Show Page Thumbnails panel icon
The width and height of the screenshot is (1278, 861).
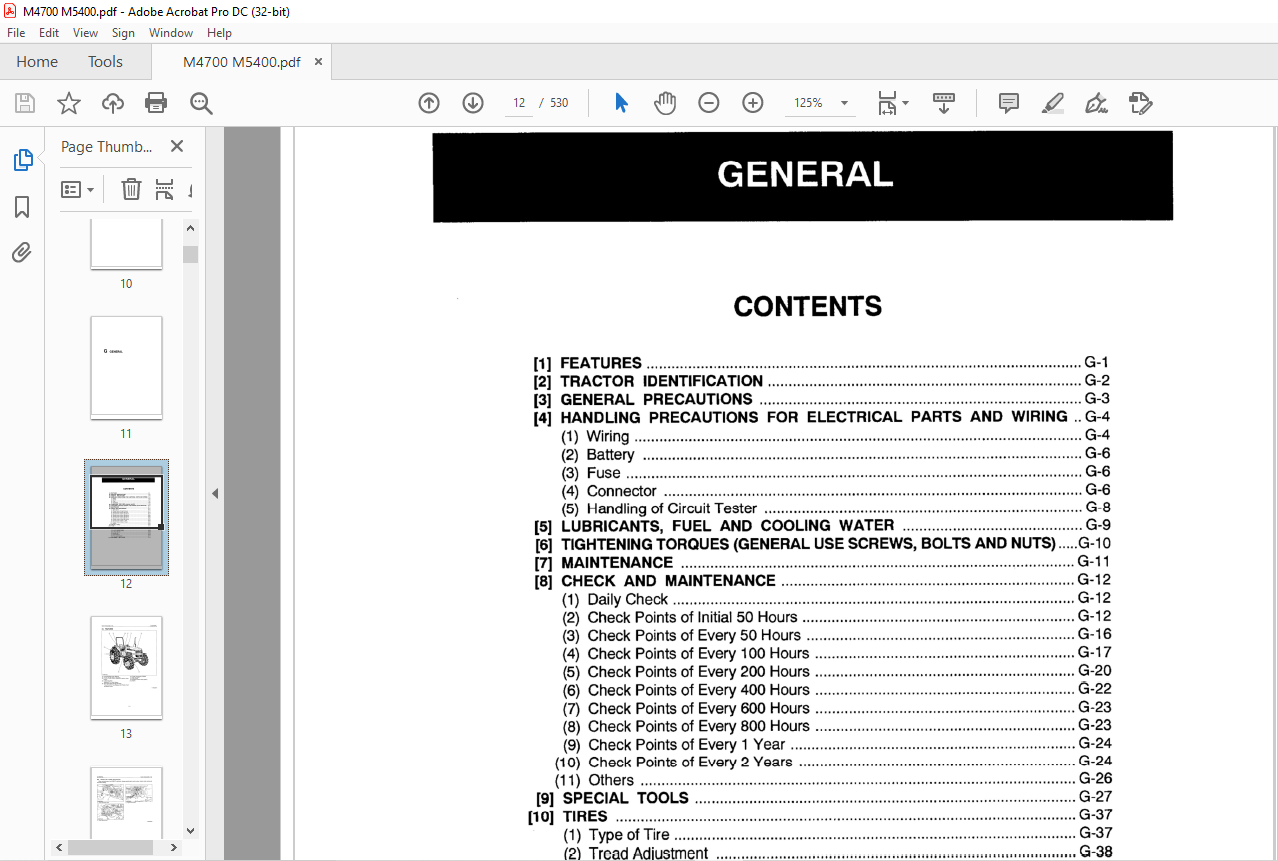coord(22,159)
